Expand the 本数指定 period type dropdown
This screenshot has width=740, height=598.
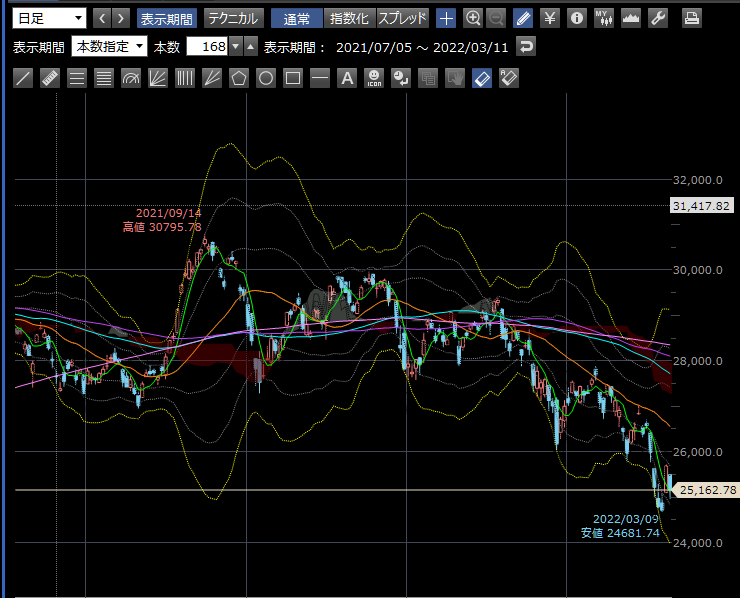pyautogui.click(x=110, y=47)
